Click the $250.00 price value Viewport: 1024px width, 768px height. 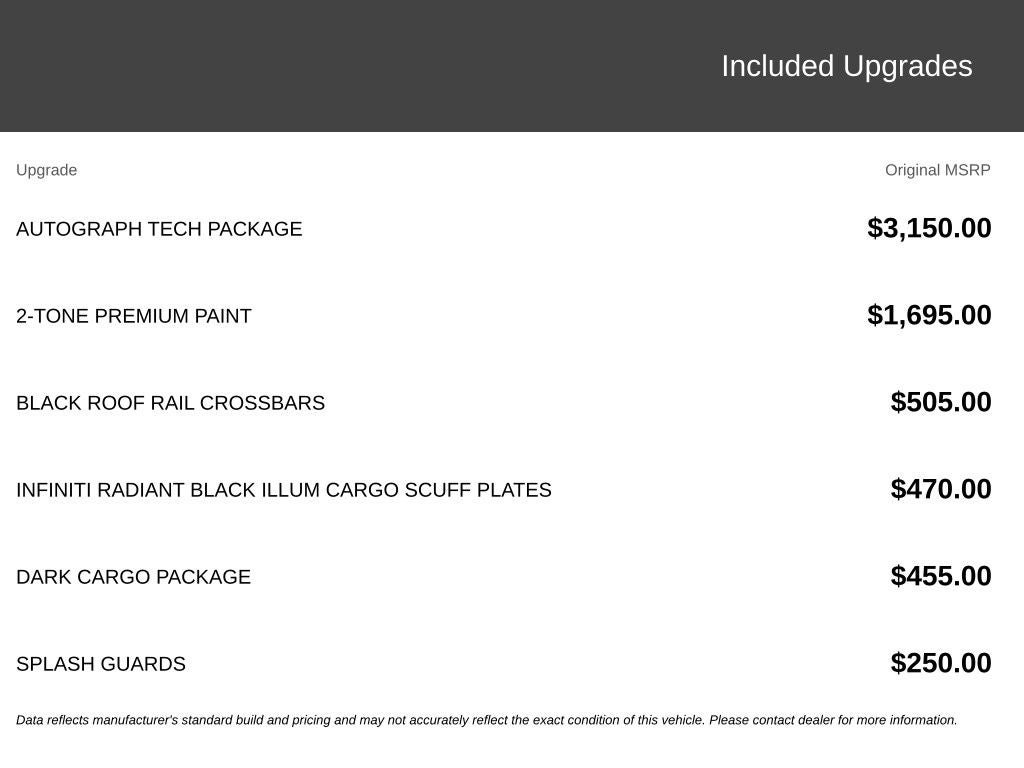tap(940, 662)
